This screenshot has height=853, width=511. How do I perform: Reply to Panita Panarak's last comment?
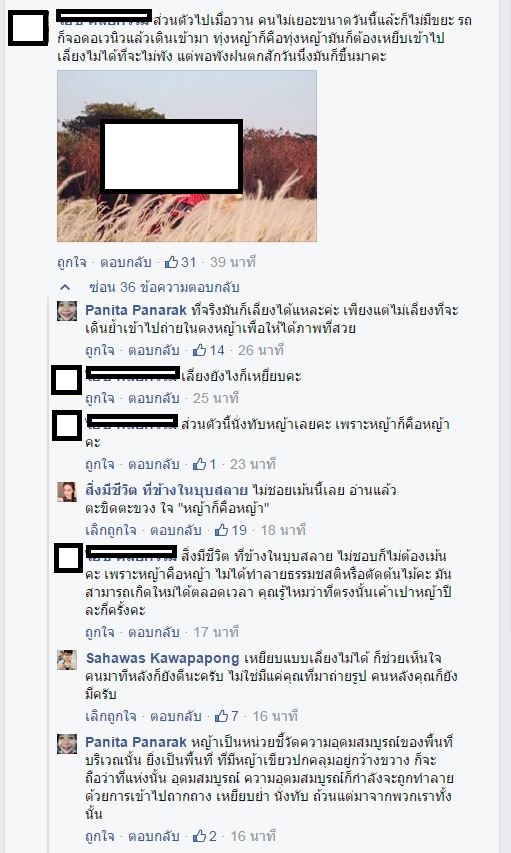click(153, 836)
